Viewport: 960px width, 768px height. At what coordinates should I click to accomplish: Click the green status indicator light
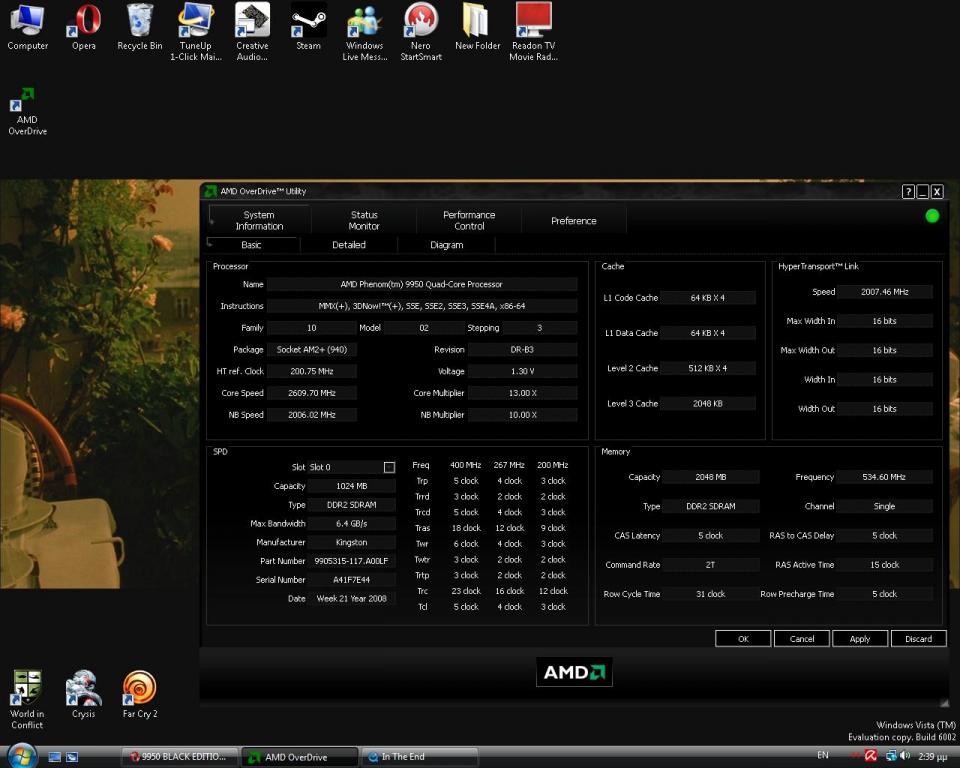[x=932, y=216]
